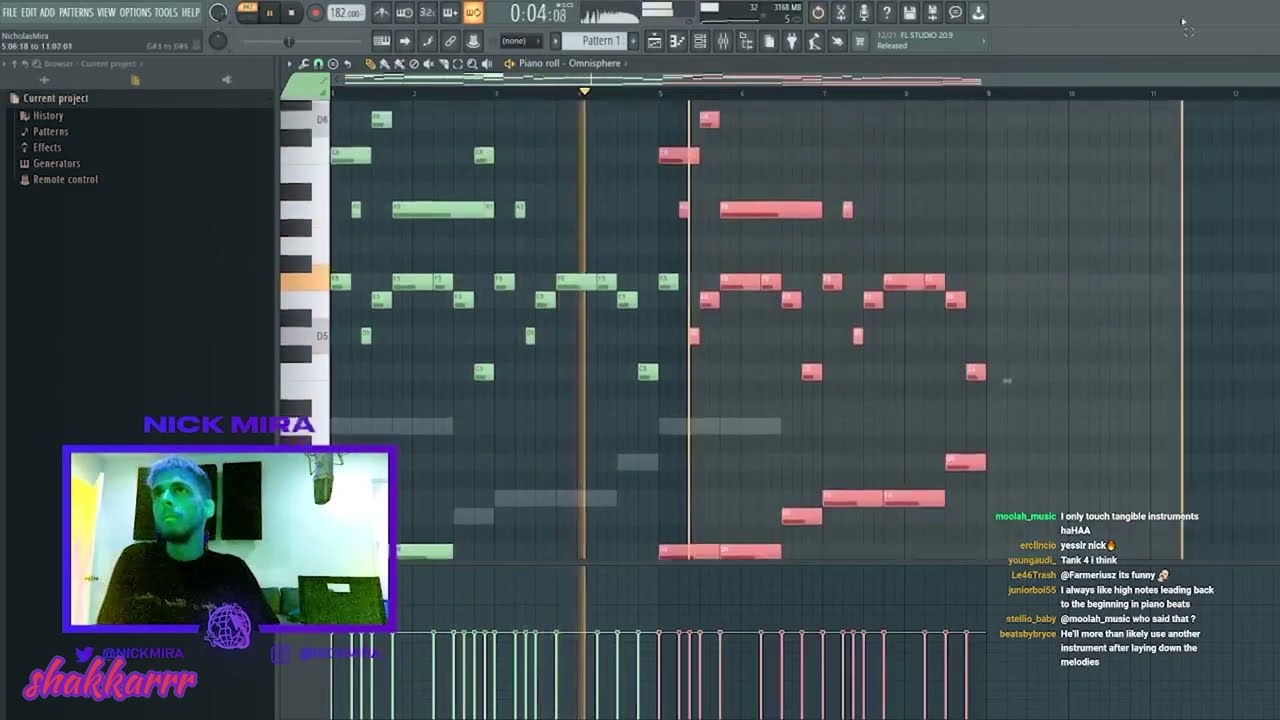
Task: Toggle typing keyboard to piano icon
Action: (381, 41)
